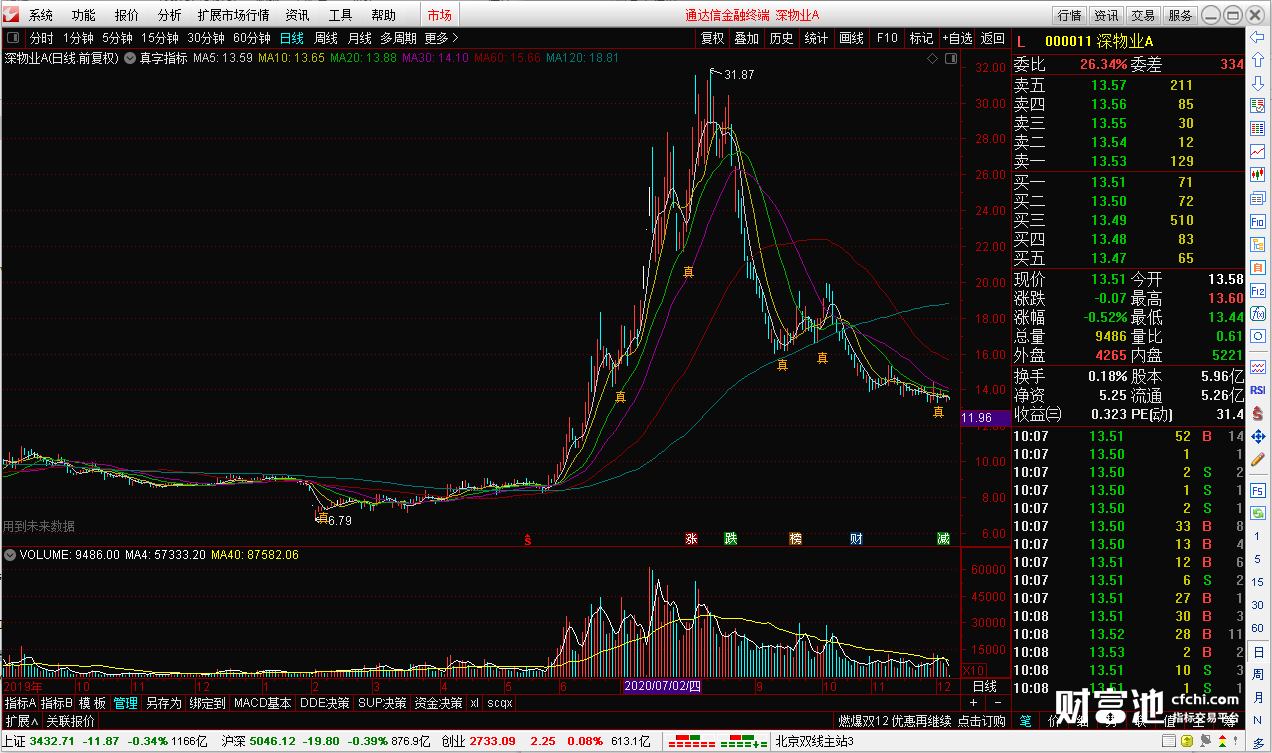Viewport: 1272px width, 753px height.
Task: Expand the 扩展 panel arrow at bottom left
Action: click(x=21, y=721)
